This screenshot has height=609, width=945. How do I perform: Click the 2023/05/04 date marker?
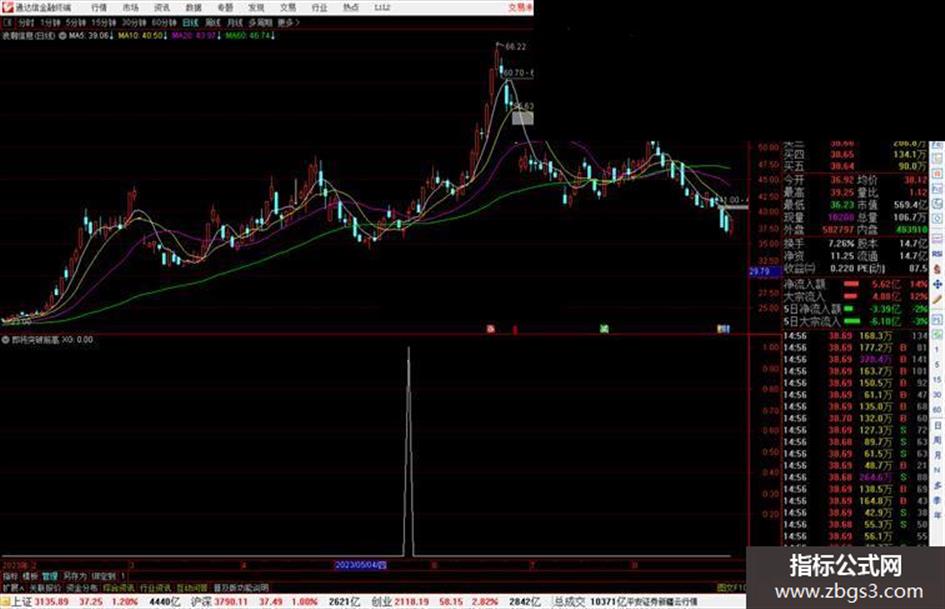click(360, 565)
